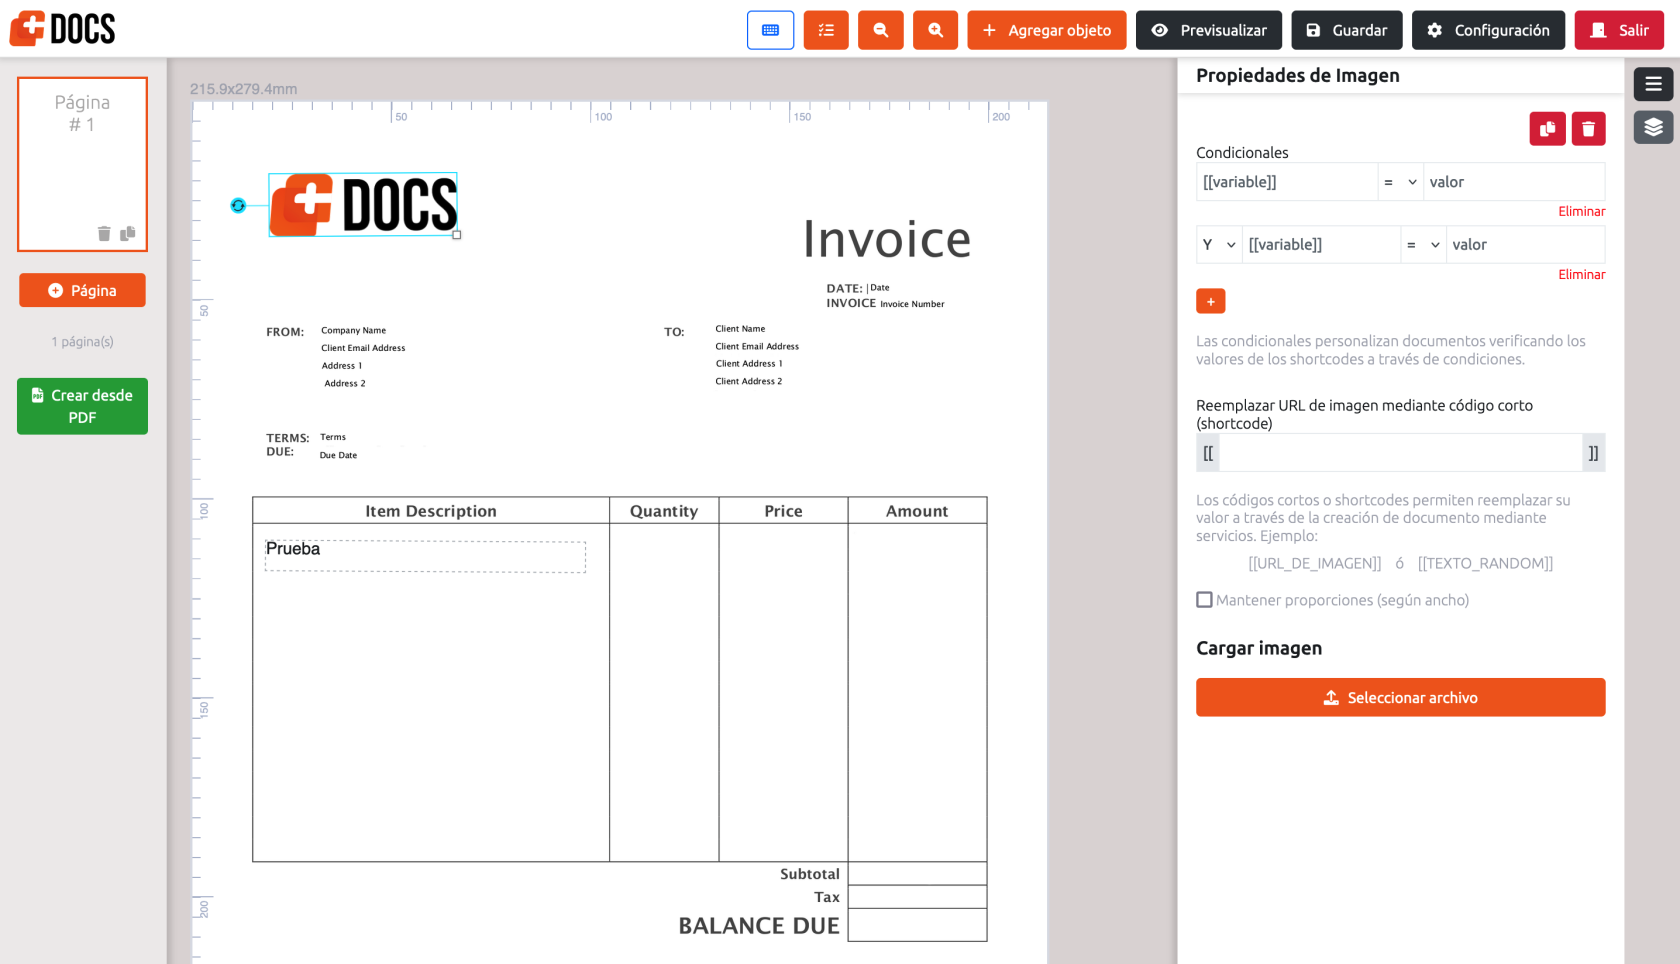Viewport: 1680px width, 964px height.
Task: Open the hamburger menu panel icon
Action: 1653,84
